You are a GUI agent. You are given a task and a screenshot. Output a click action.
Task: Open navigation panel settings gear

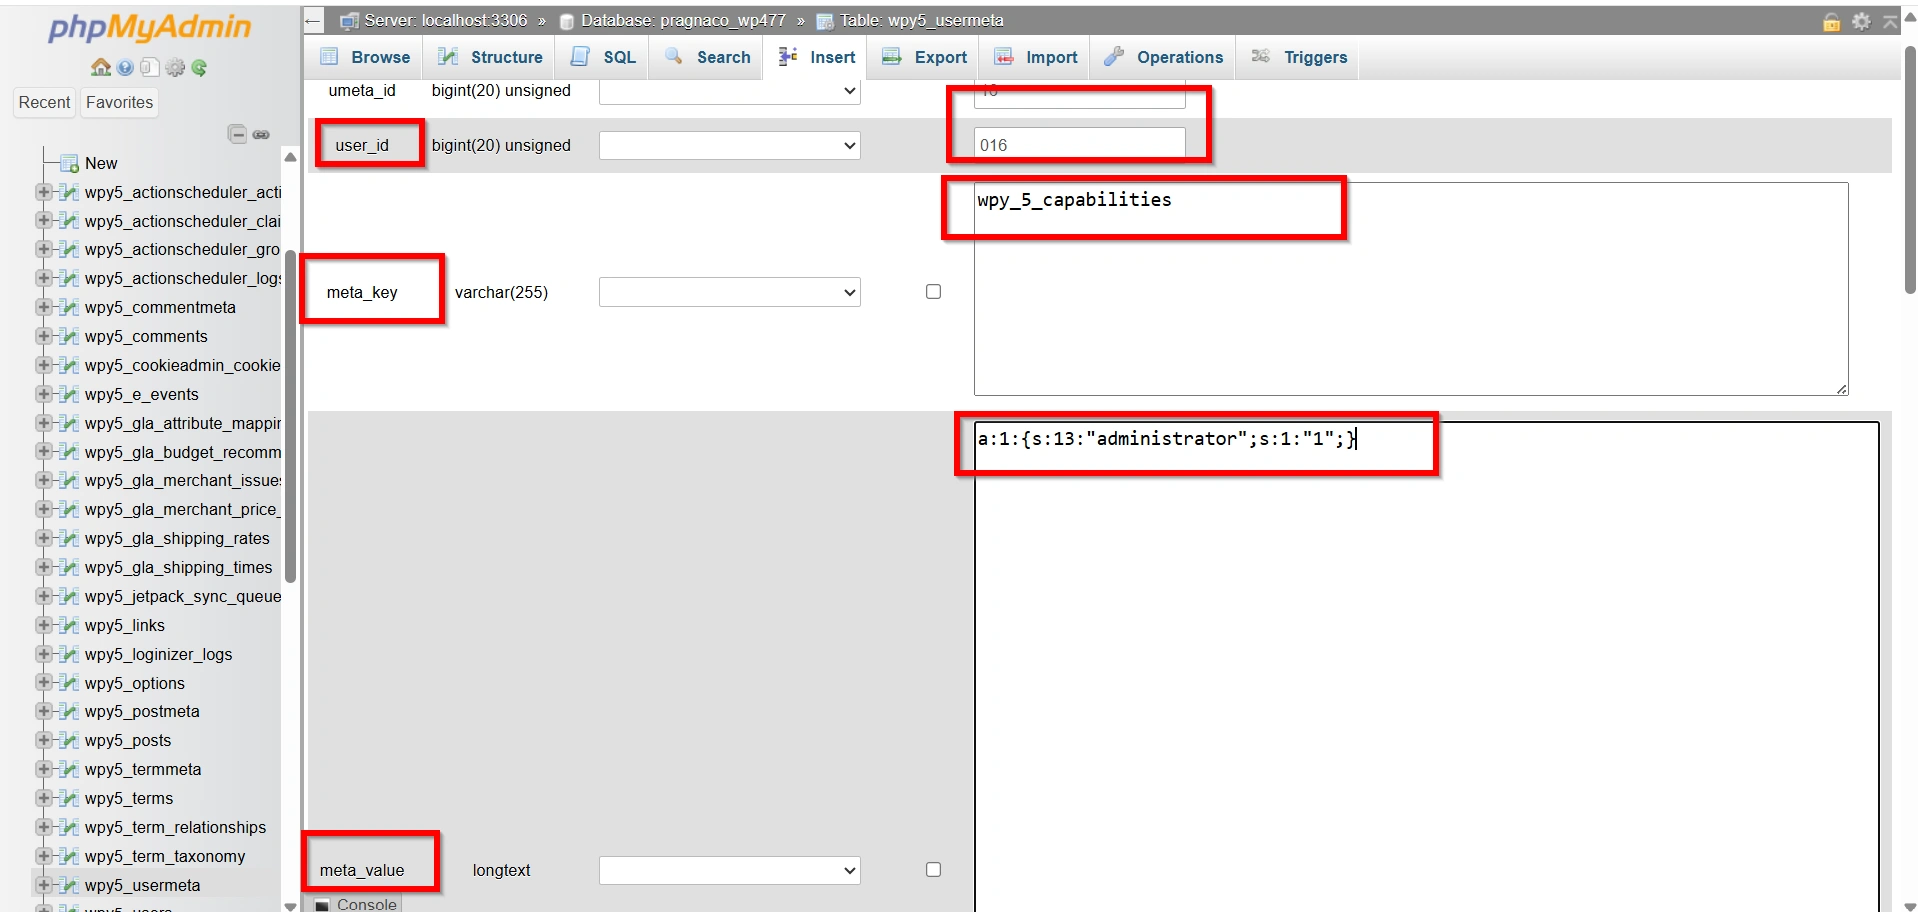[x=175, y=67]
